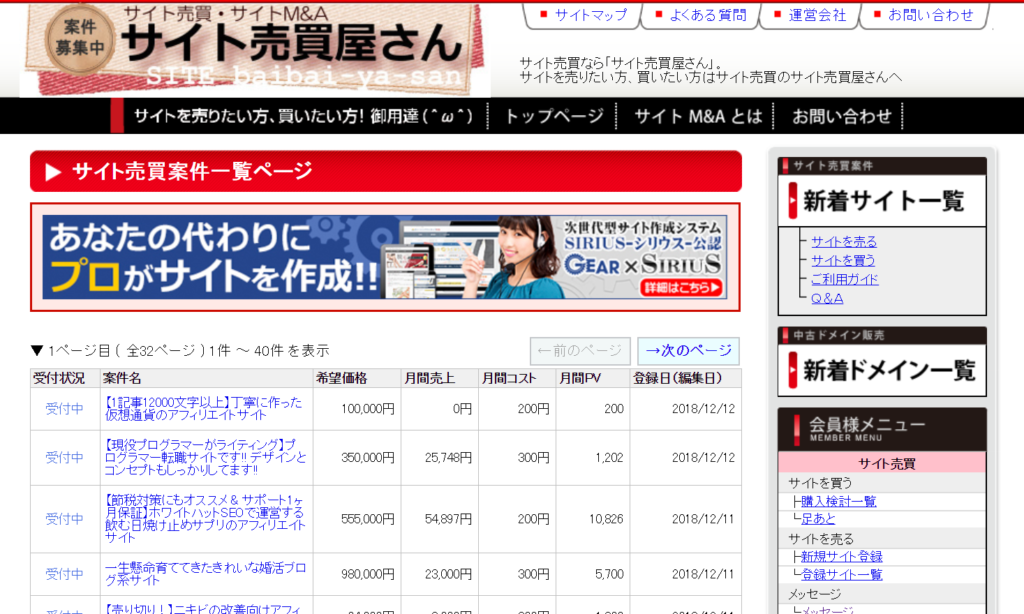Click the サイトを売る sidebar link
Screen dimensions: 1024x614
click(x=844, y=241)
